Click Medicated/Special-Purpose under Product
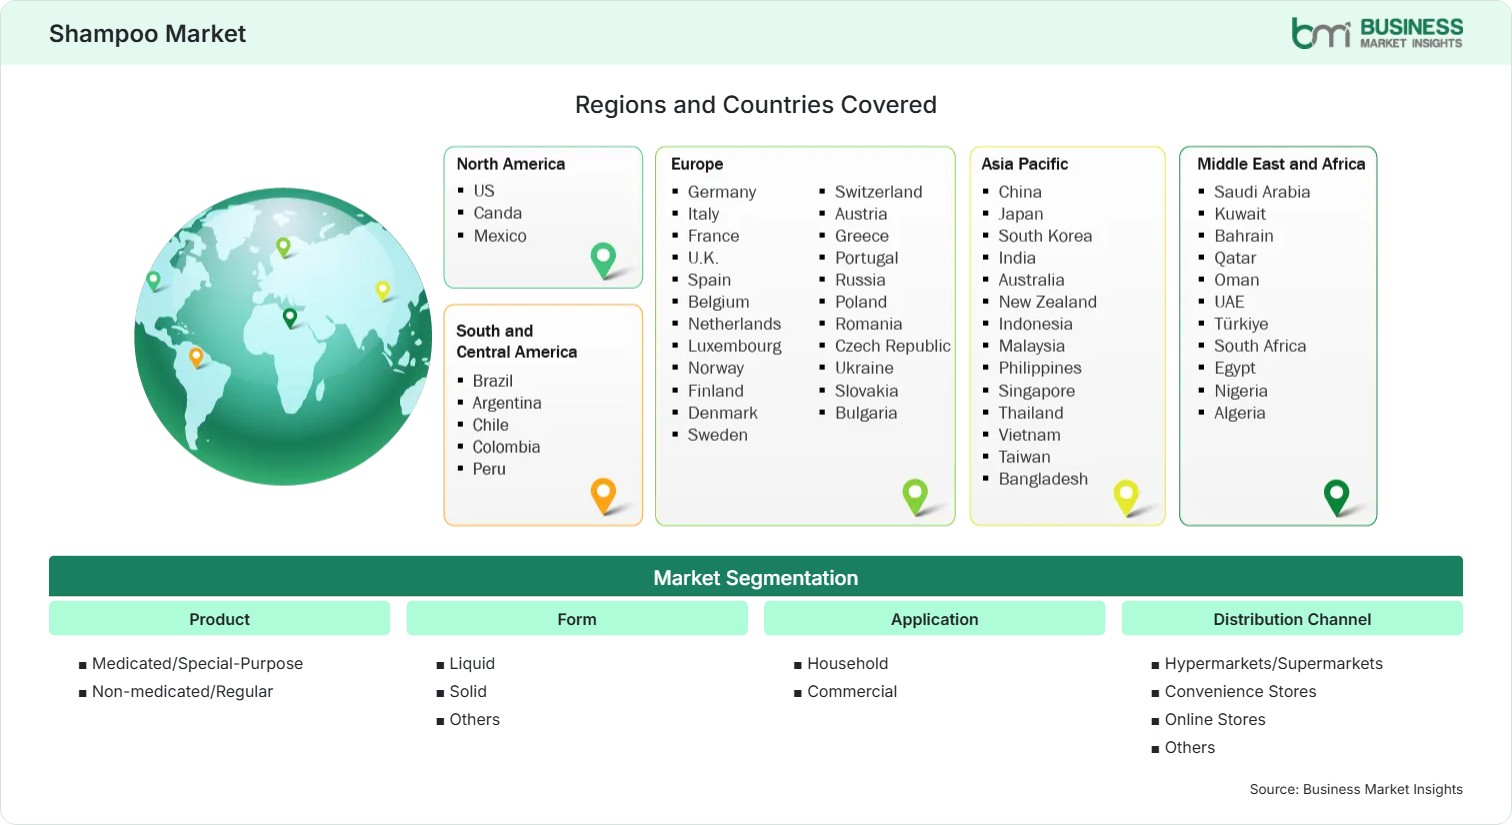 [197, 663]
